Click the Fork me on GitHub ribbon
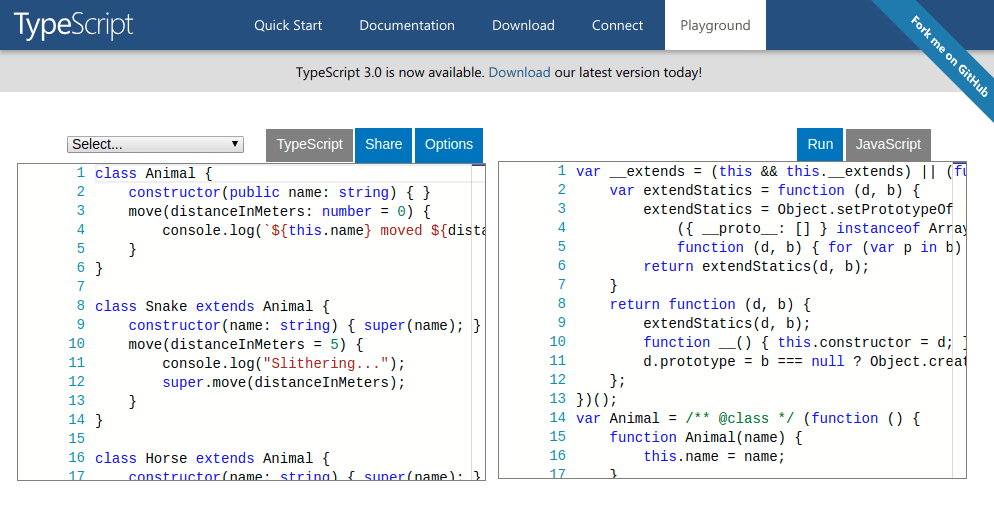Image resolution: width=994 pixels, height=524 pixels. [x=949, y=56]
